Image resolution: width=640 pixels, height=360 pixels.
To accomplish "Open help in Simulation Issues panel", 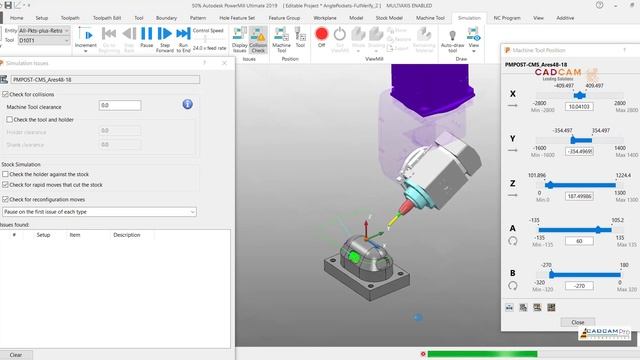I will pos(204,63).
